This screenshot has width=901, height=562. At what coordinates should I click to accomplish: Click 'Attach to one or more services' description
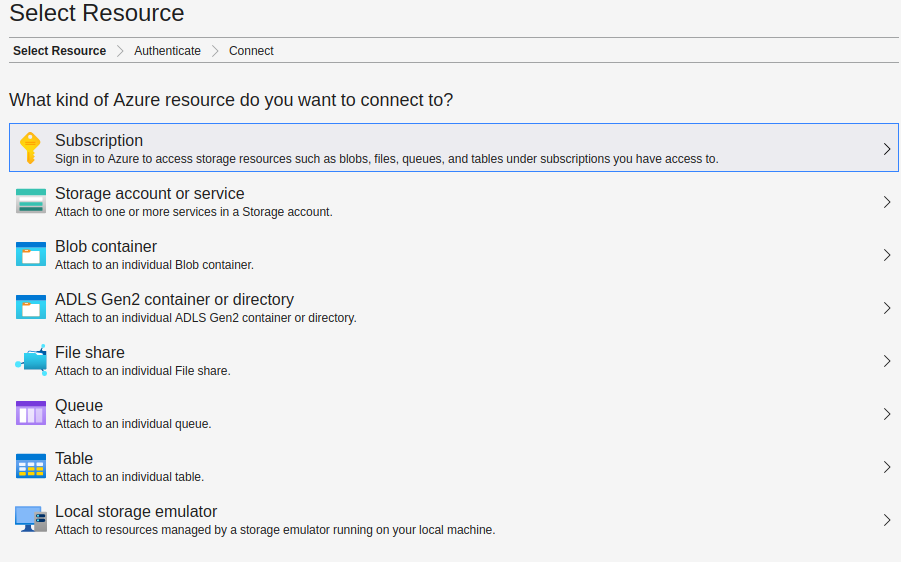point(194,211)
